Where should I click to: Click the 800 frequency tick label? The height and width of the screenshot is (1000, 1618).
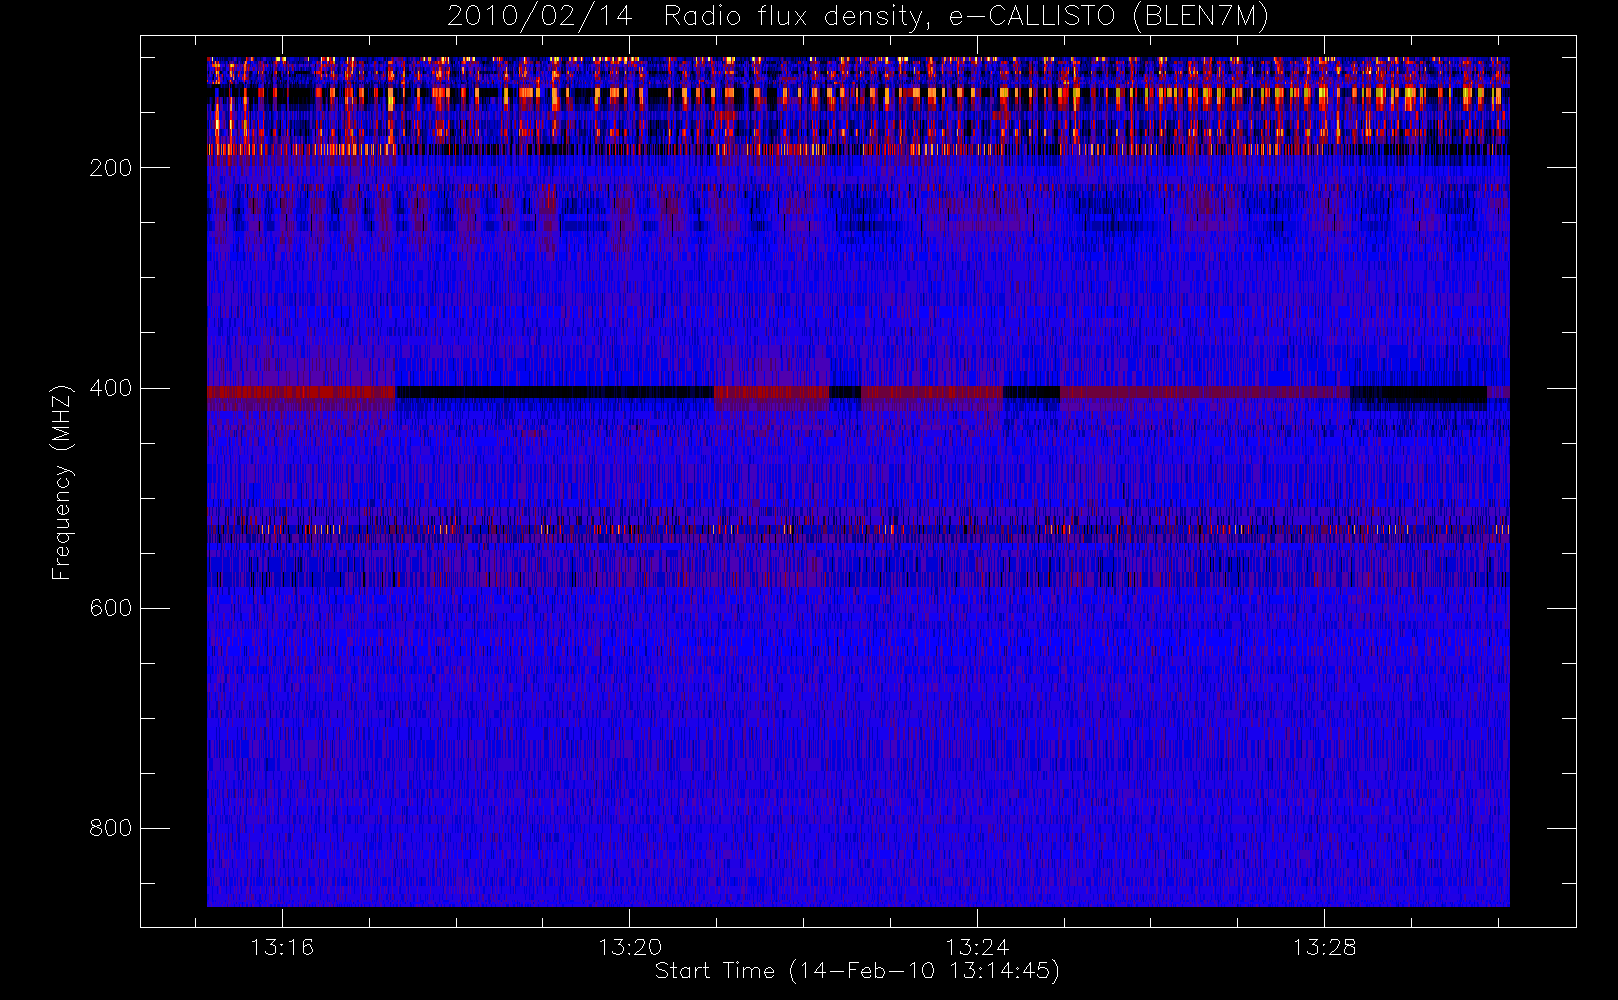(x=111, y=828)
